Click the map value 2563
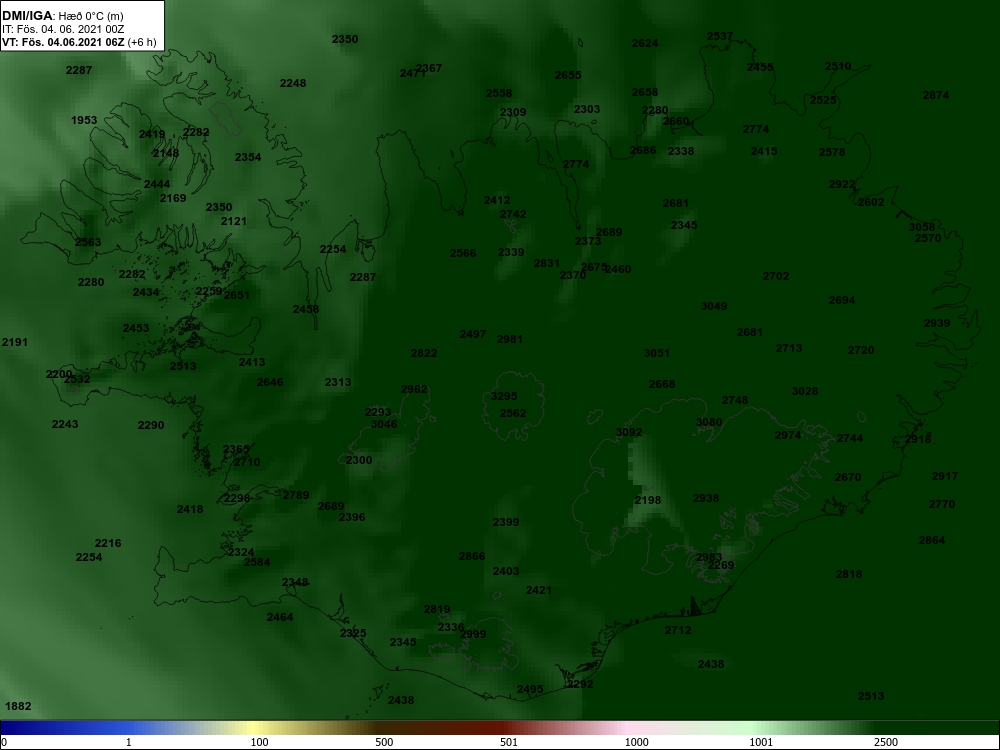Screen dimensions: 1000x750 (x=88, y=242)
